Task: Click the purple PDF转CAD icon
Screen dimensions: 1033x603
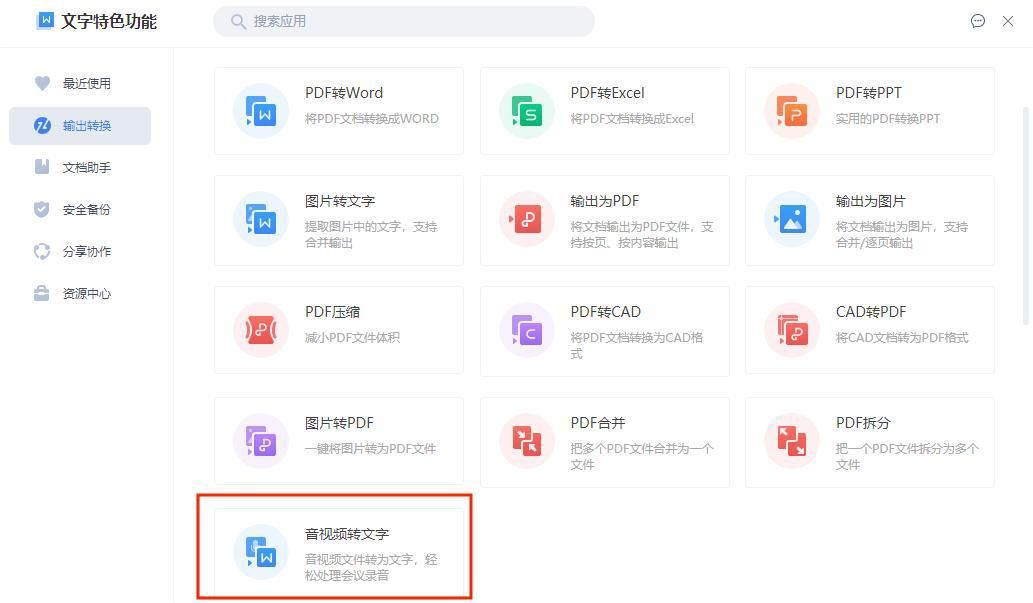Action: (526, 330)
